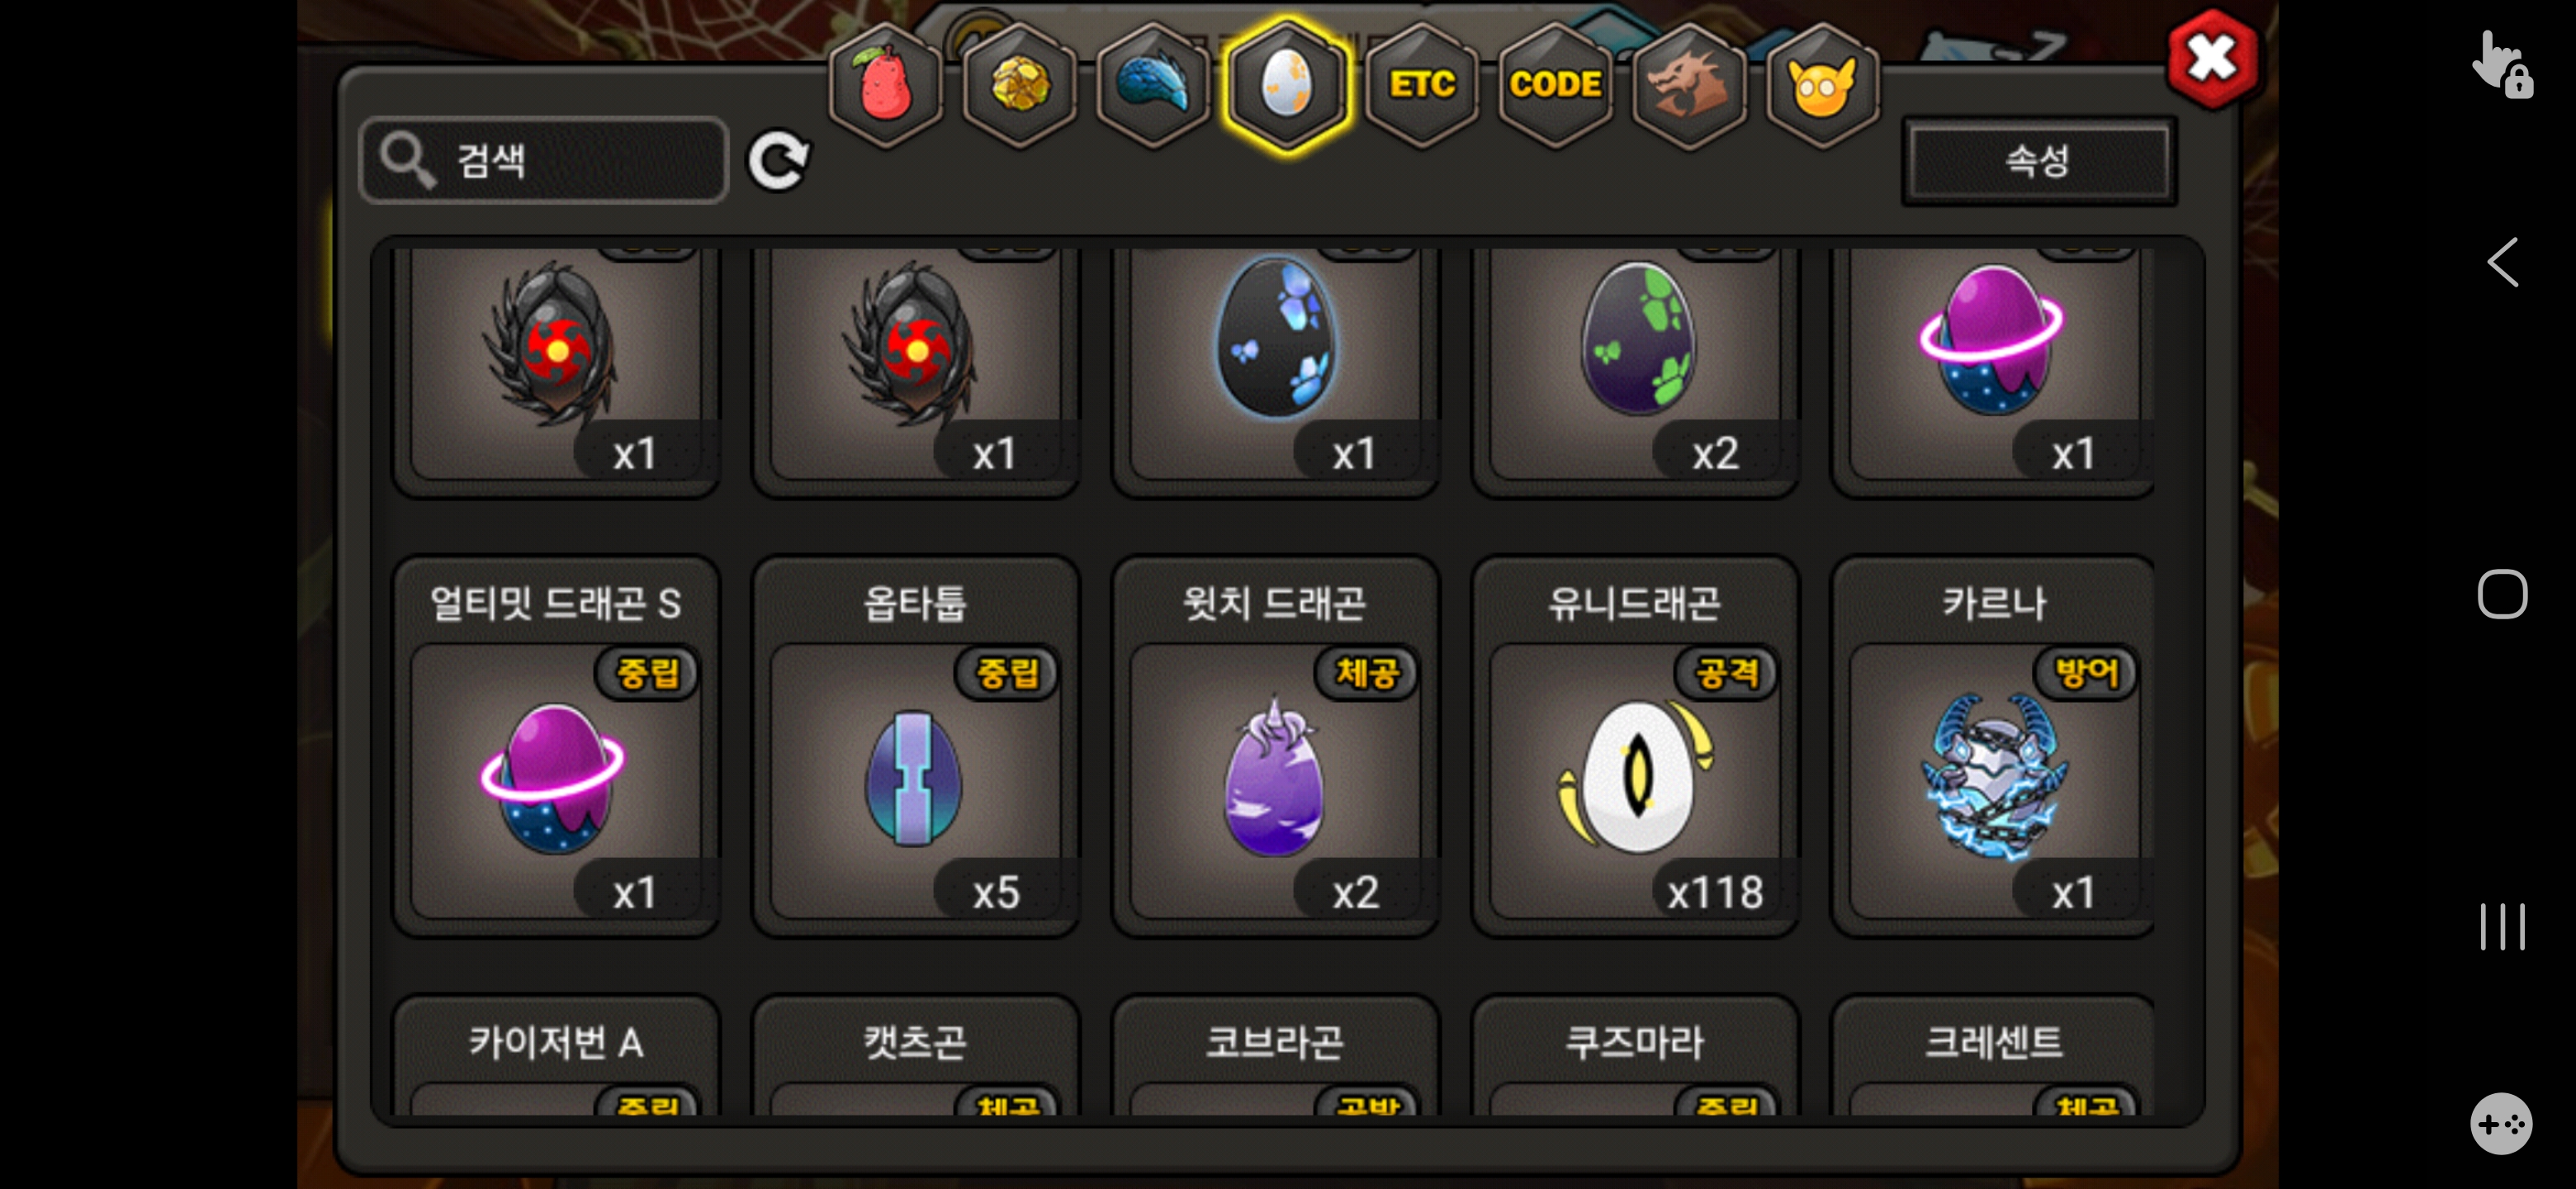This screenshot has height=1189, width=2576.
Task: Open the red fruit food tab
Action: [x=884, y=85]
